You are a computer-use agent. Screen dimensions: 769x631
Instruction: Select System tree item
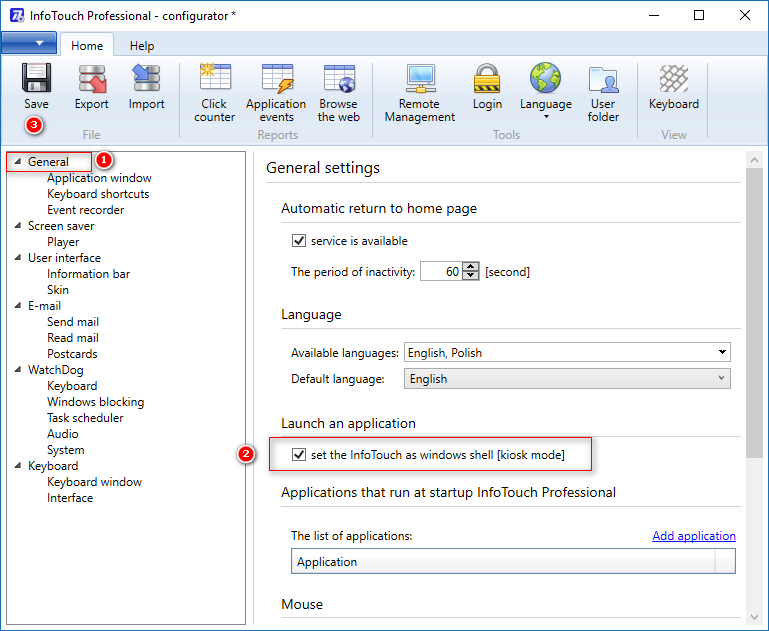65,450
